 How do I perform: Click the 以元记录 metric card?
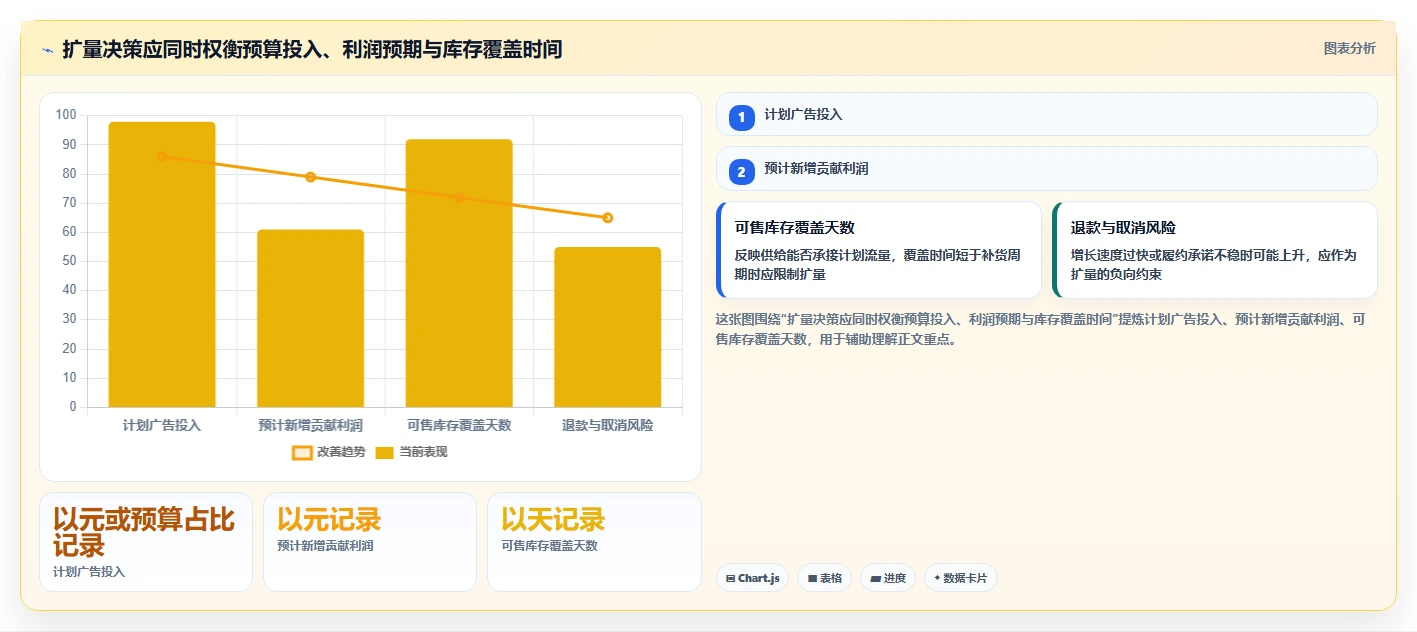[370, 542]
